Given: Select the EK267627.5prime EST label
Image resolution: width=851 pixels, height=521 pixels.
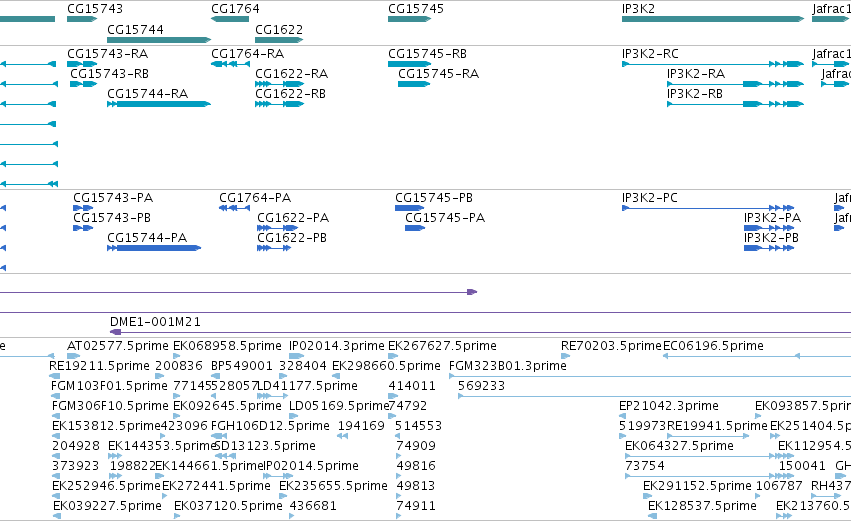Looking at the screenshot, I should click(x=442, y=346).
